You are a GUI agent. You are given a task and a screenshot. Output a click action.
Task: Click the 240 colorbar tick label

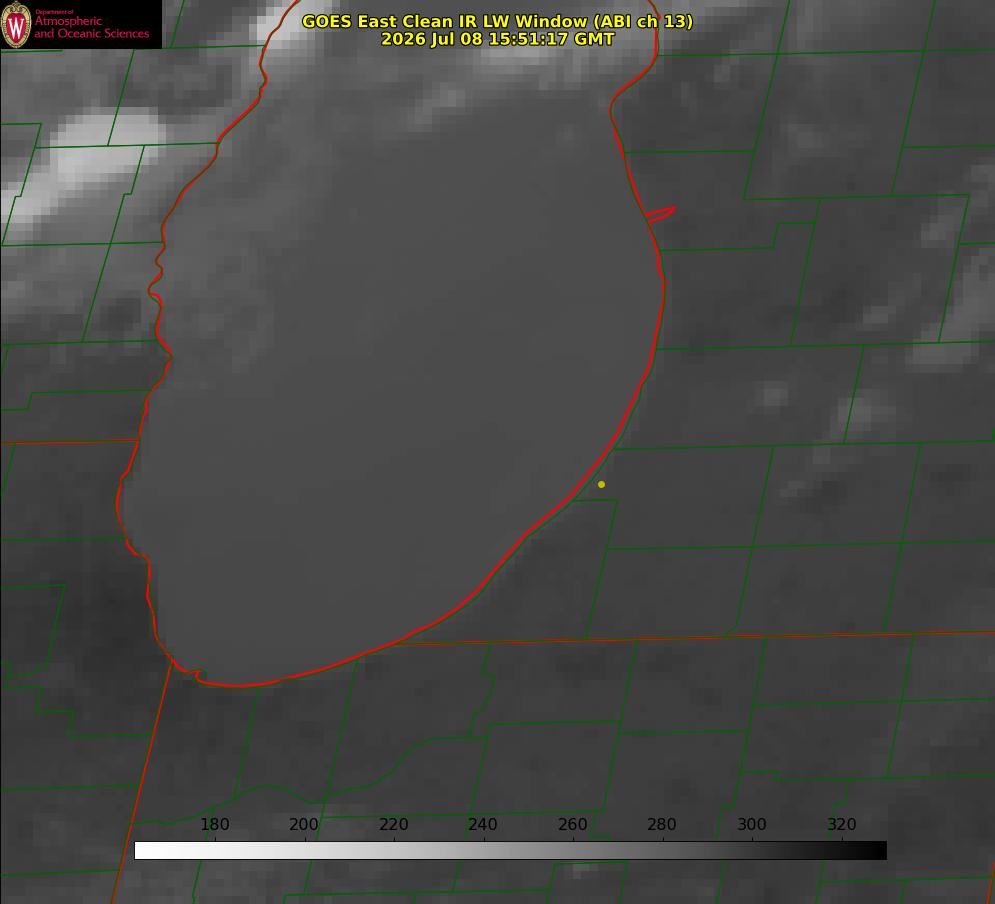(x=483, y=824)
